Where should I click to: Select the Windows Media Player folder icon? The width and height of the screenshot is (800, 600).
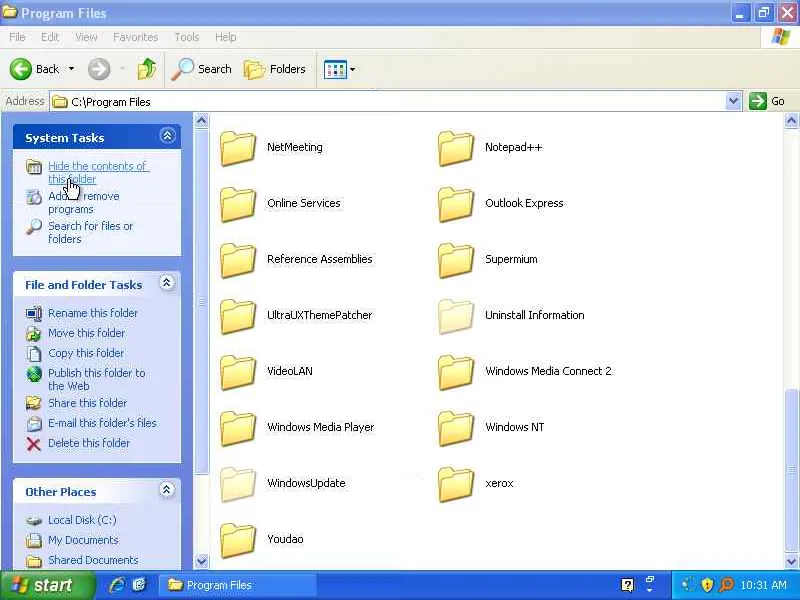pyautogui.click(x=238, y=429)
